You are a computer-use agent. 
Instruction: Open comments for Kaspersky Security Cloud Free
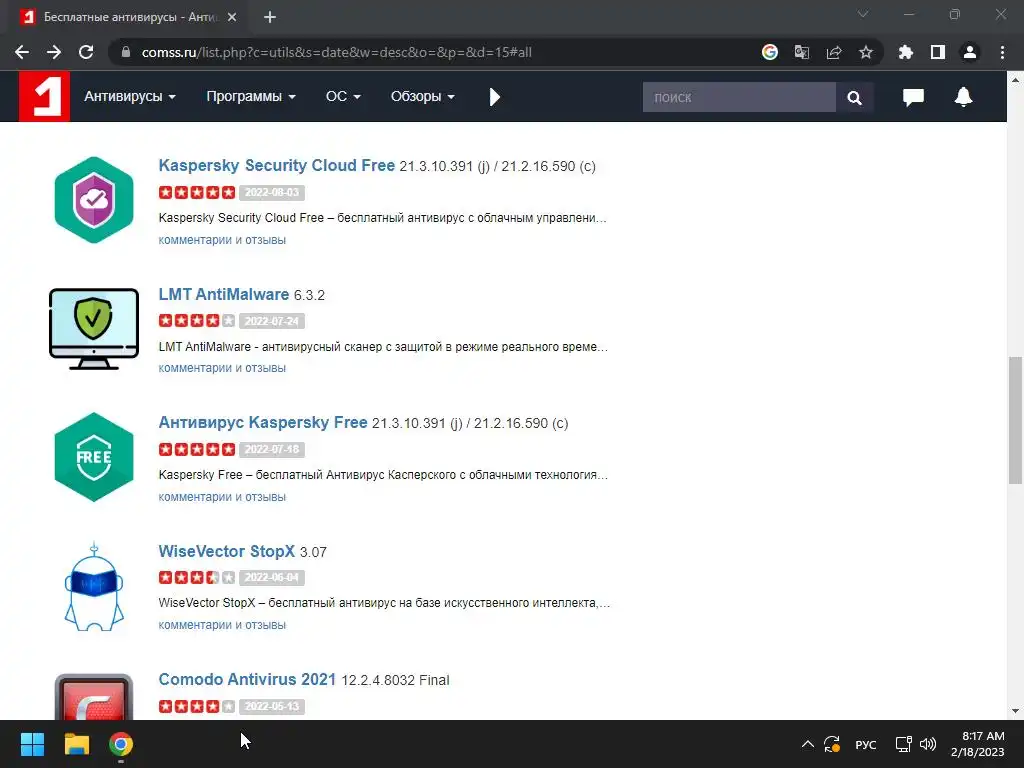coord(222,240)
